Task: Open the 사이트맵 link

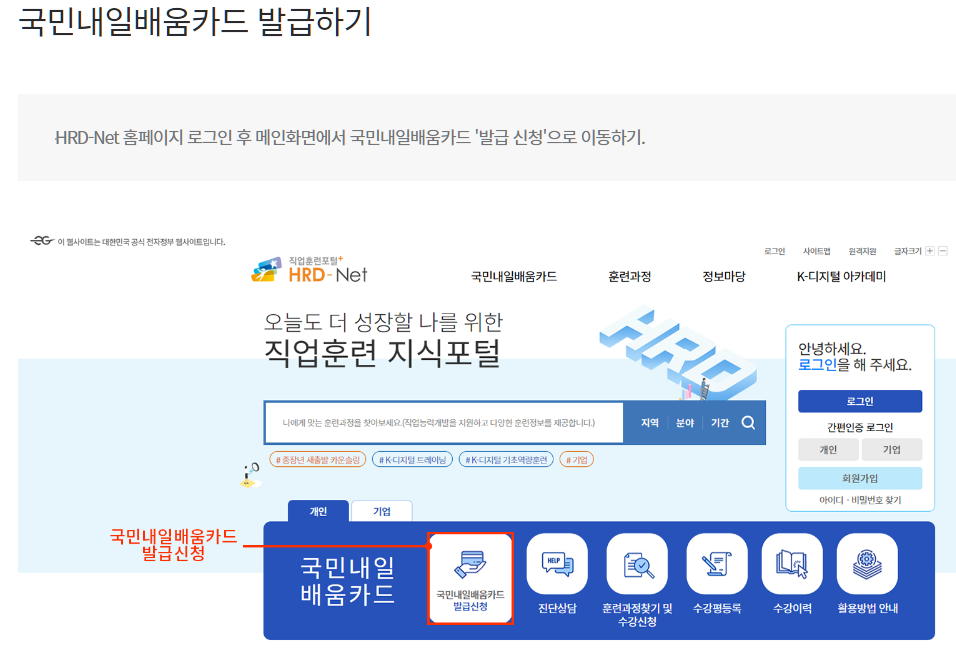Action: 816,251
